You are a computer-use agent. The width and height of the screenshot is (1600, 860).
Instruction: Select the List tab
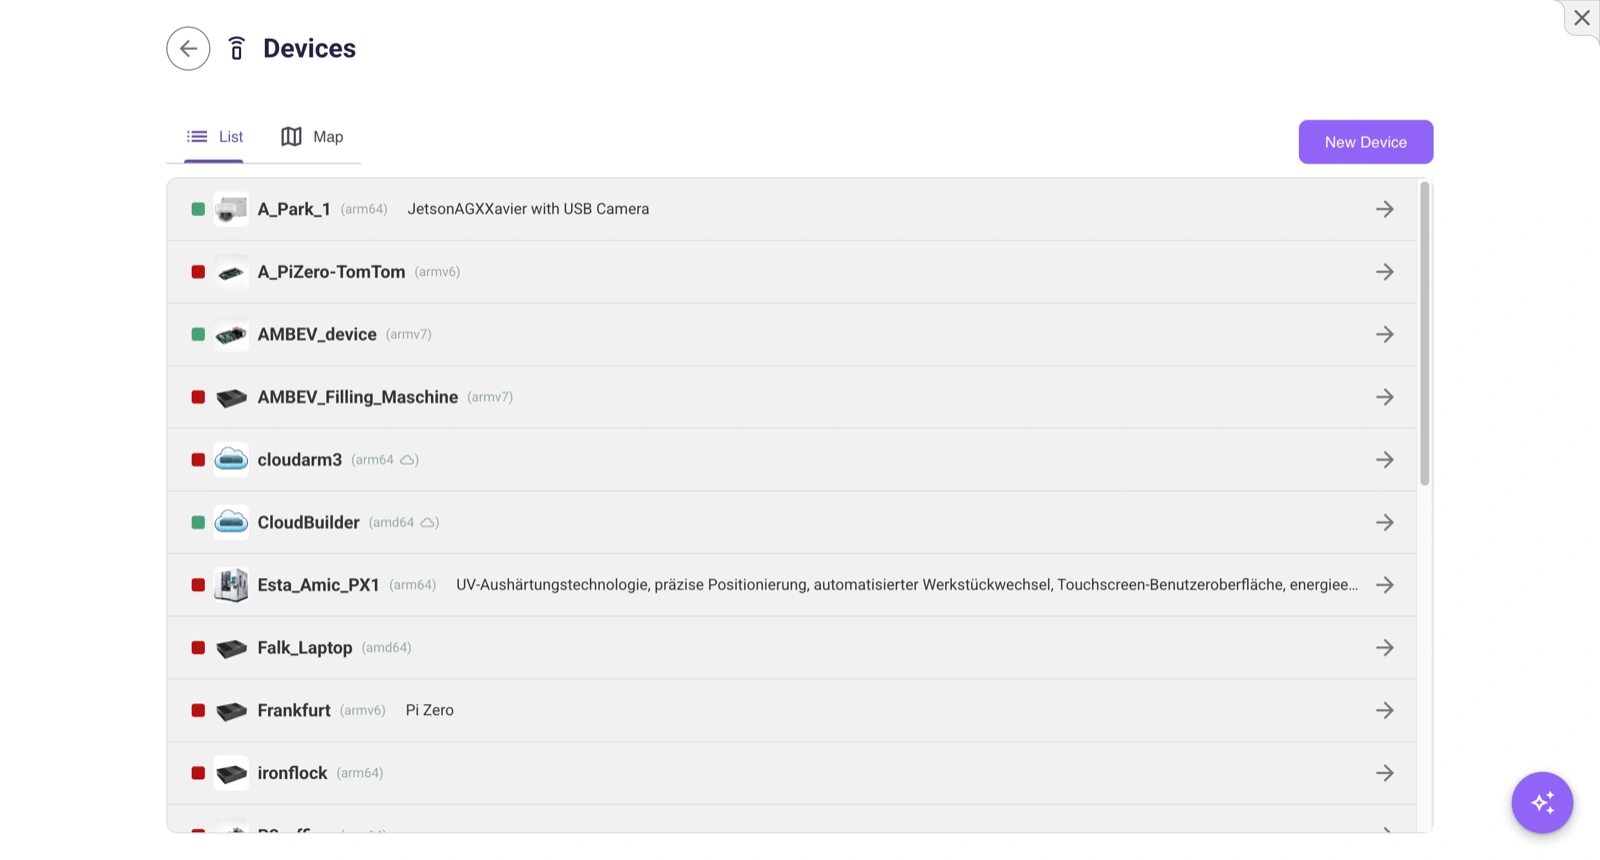point(215,137)
